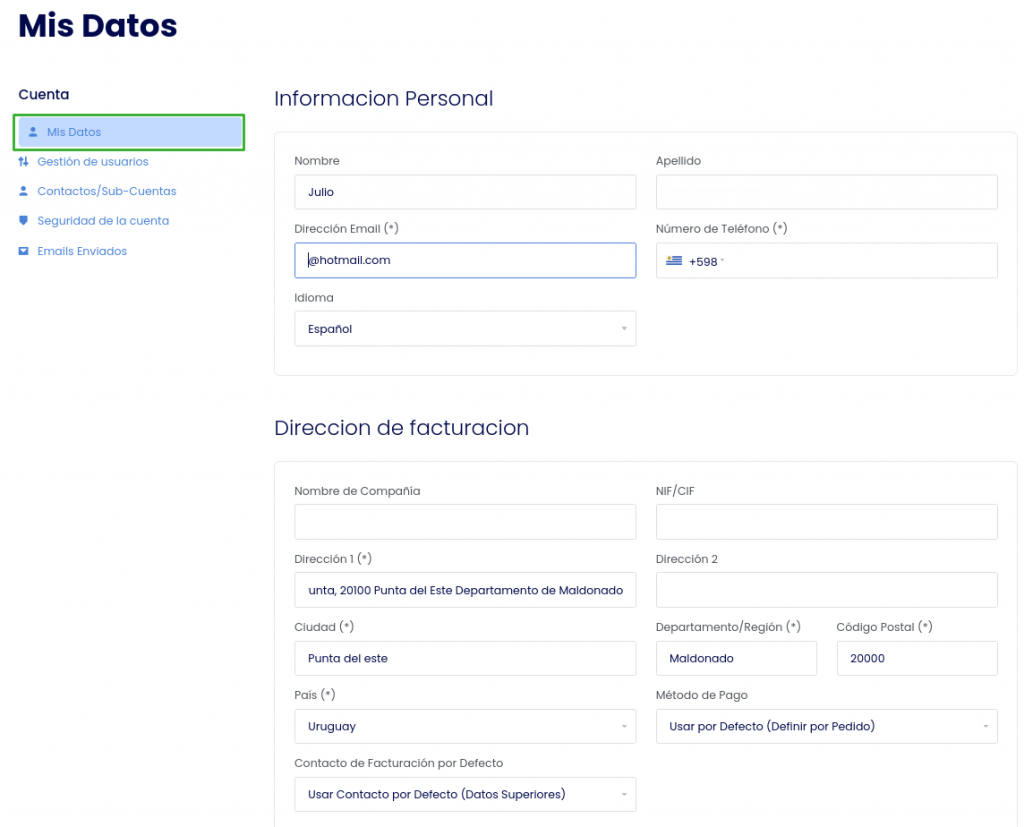The image size is (1024, 827).
Task: Click the Emails Enviados envelope icon
Action: coord(24,251)
